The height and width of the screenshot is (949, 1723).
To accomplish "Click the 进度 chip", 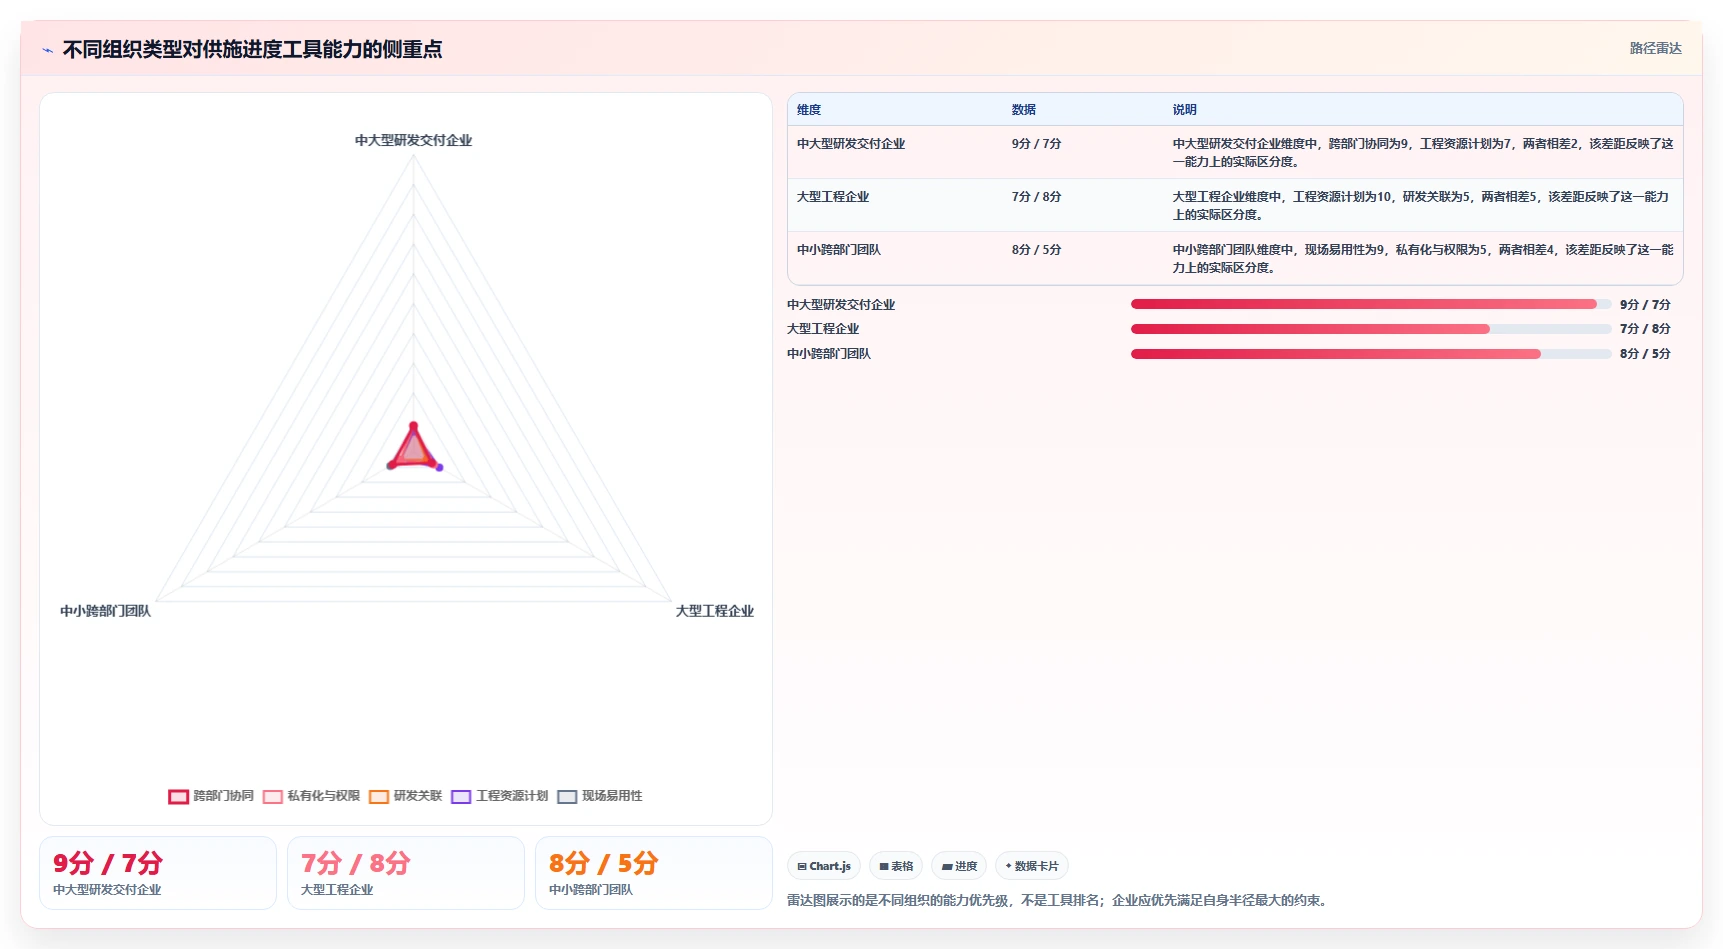I will (959, 866).
